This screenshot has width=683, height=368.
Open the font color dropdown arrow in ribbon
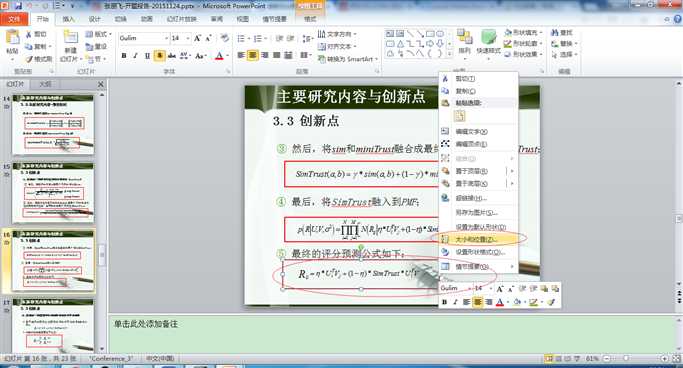point(227,56)
